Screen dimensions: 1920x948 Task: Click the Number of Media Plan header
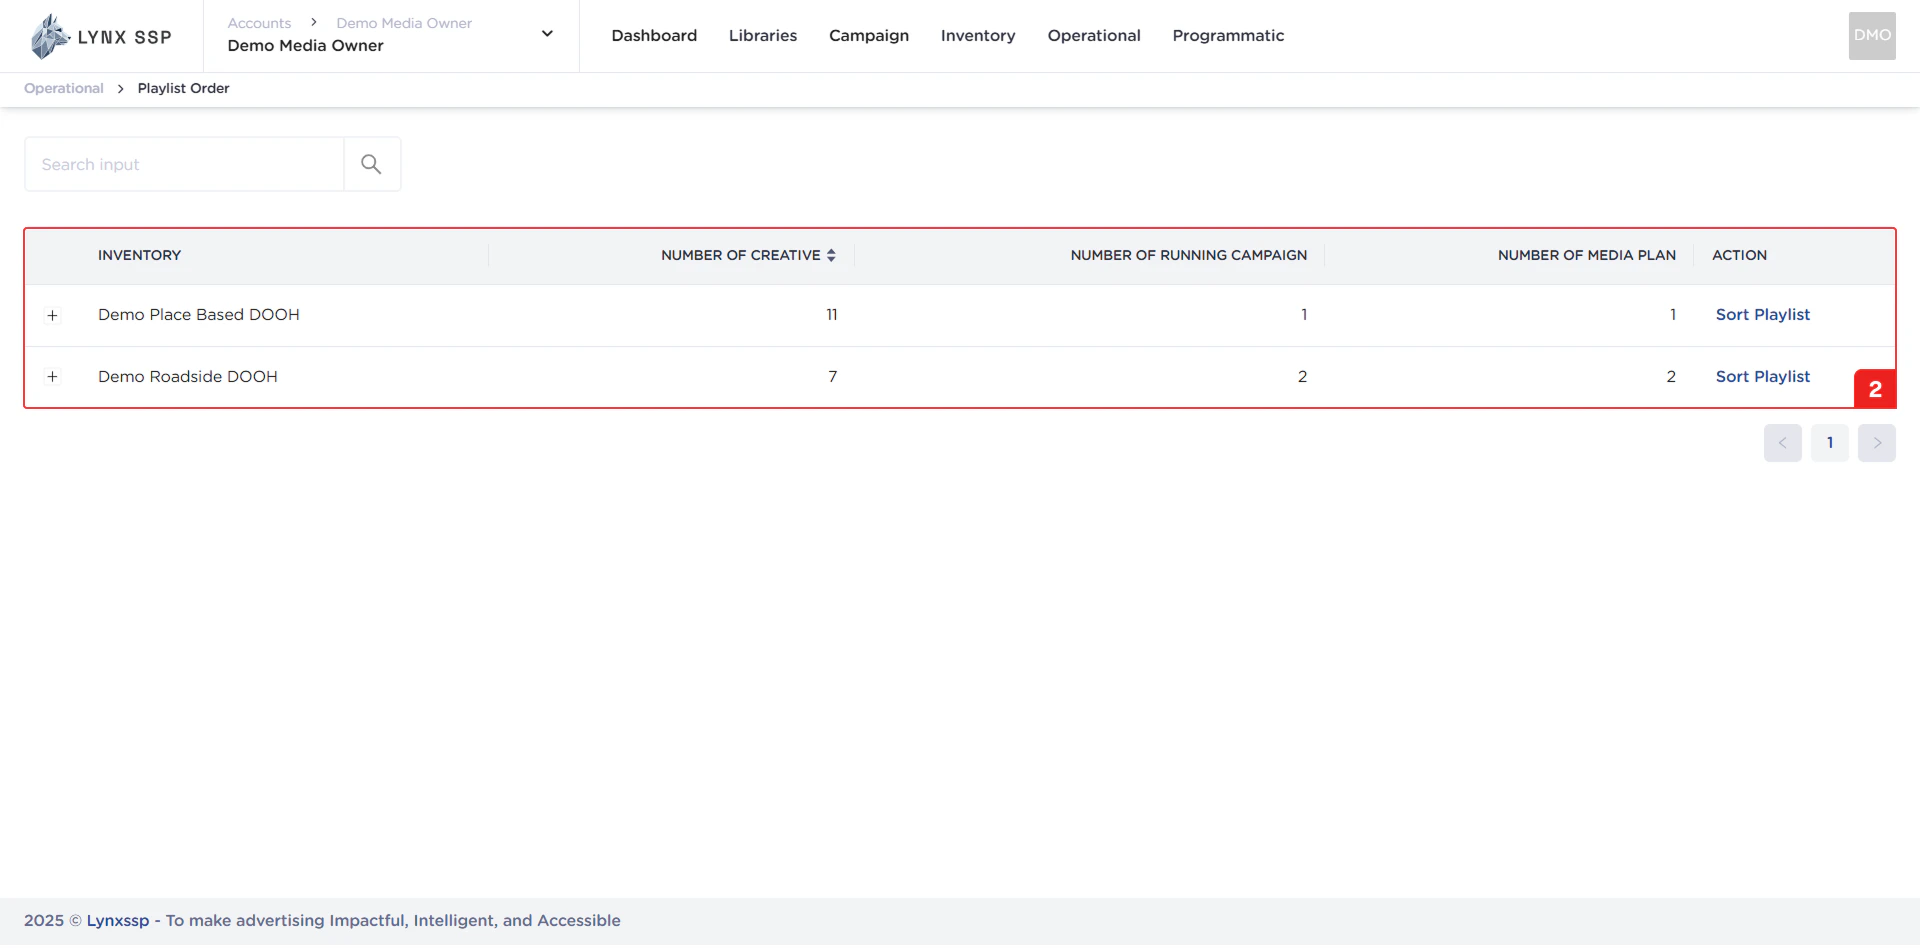(x=1587, y=255)
